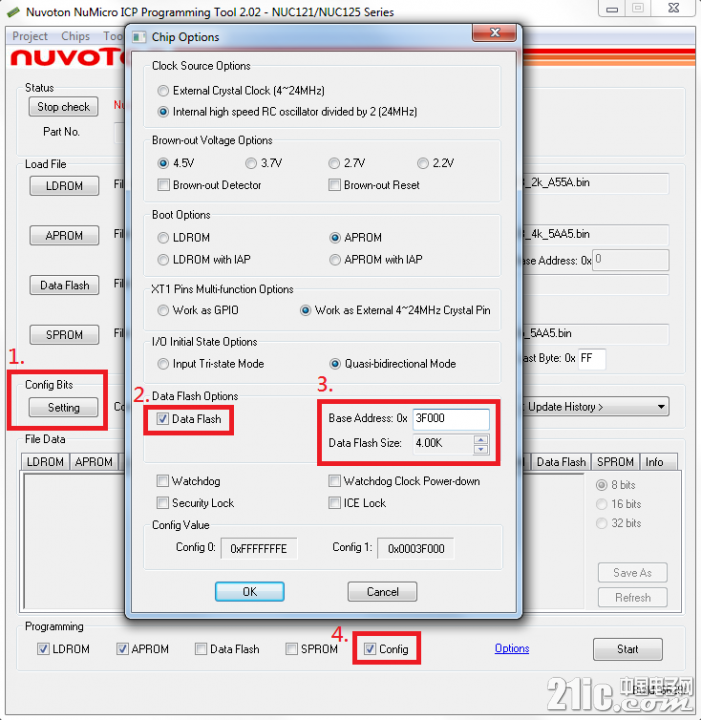Set XT1 pins as External Crystal Pin
Viewport: 701px width, 720px height.
305,310
